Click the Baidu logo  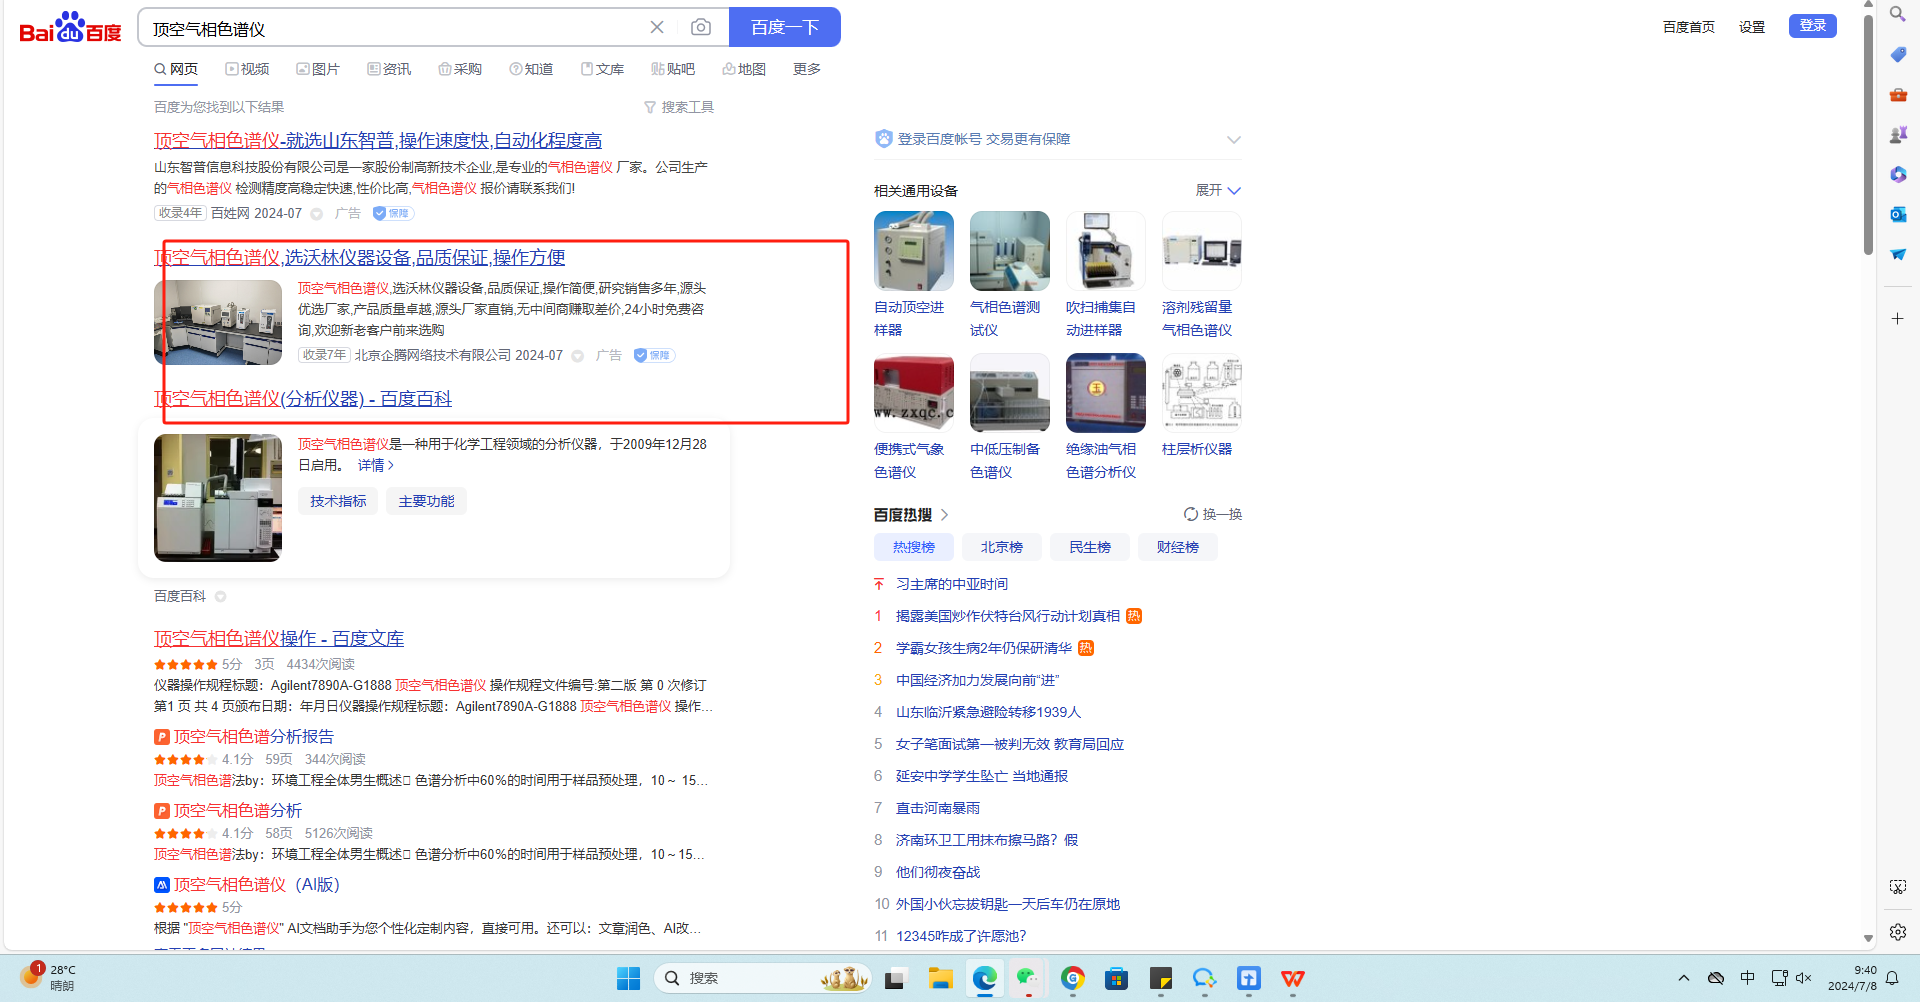tap(70, 28)
